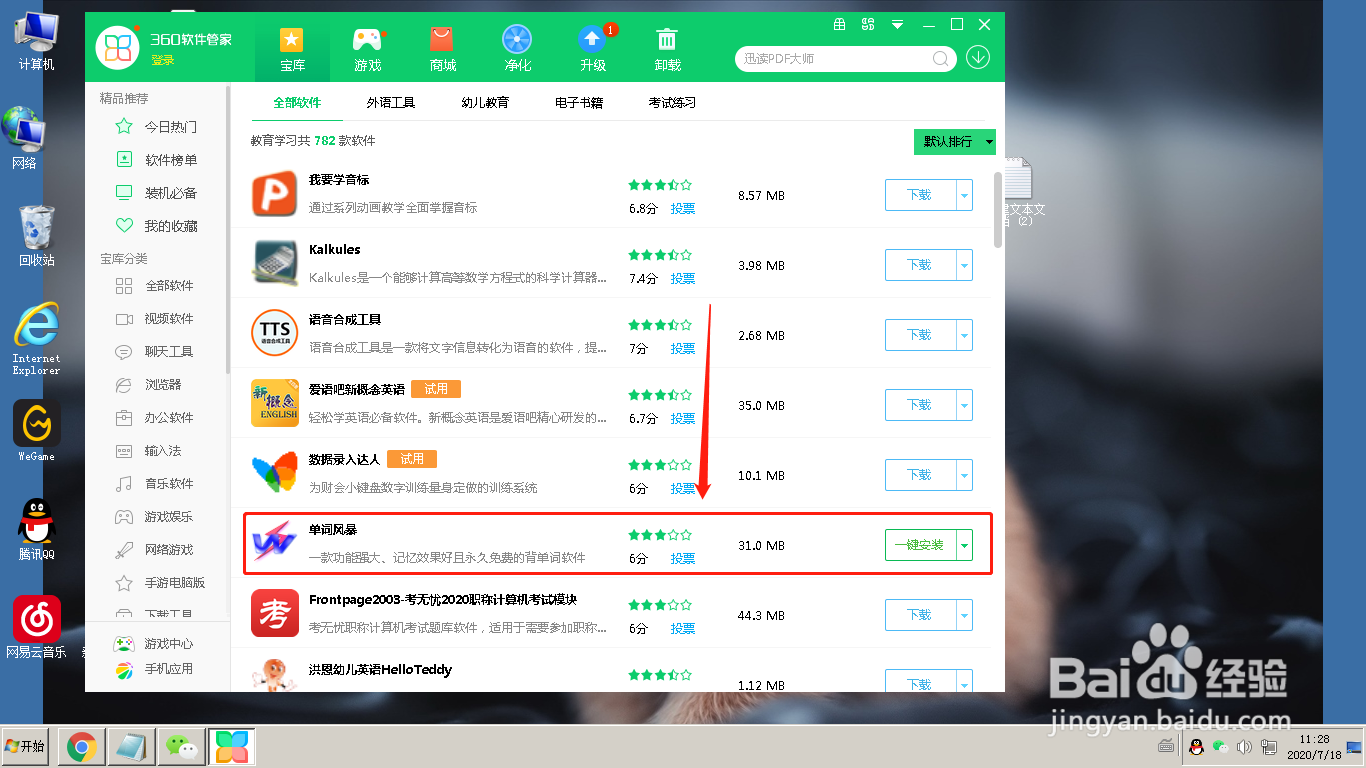Viewport: 1366px width, 768px height.
Task: Select 浏览器 category
Action: pos(150,385)
